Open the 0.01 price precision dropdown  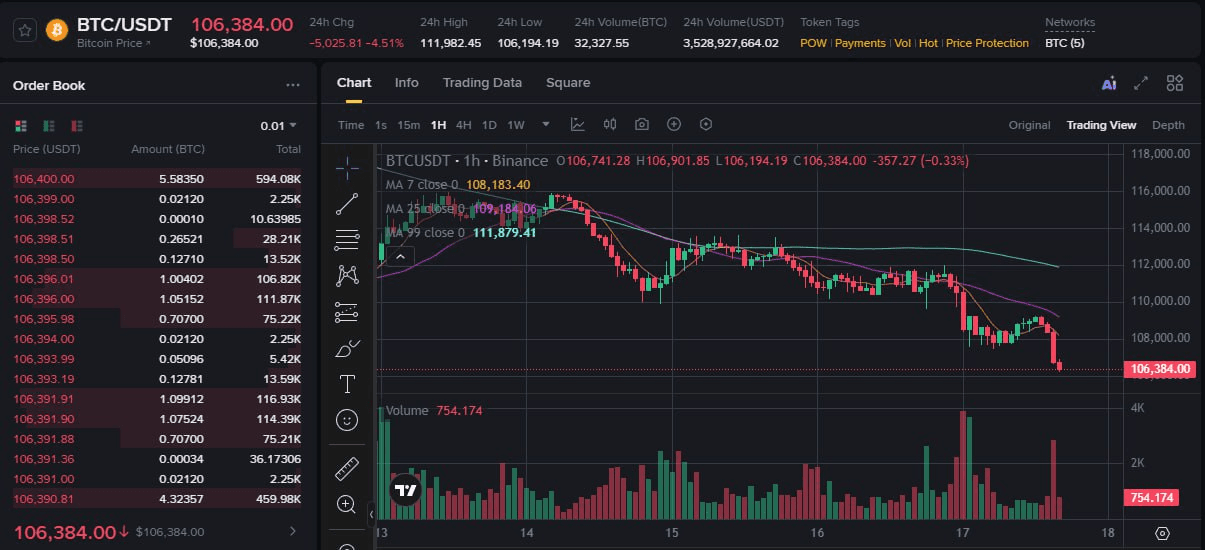(x=278, y=126)
